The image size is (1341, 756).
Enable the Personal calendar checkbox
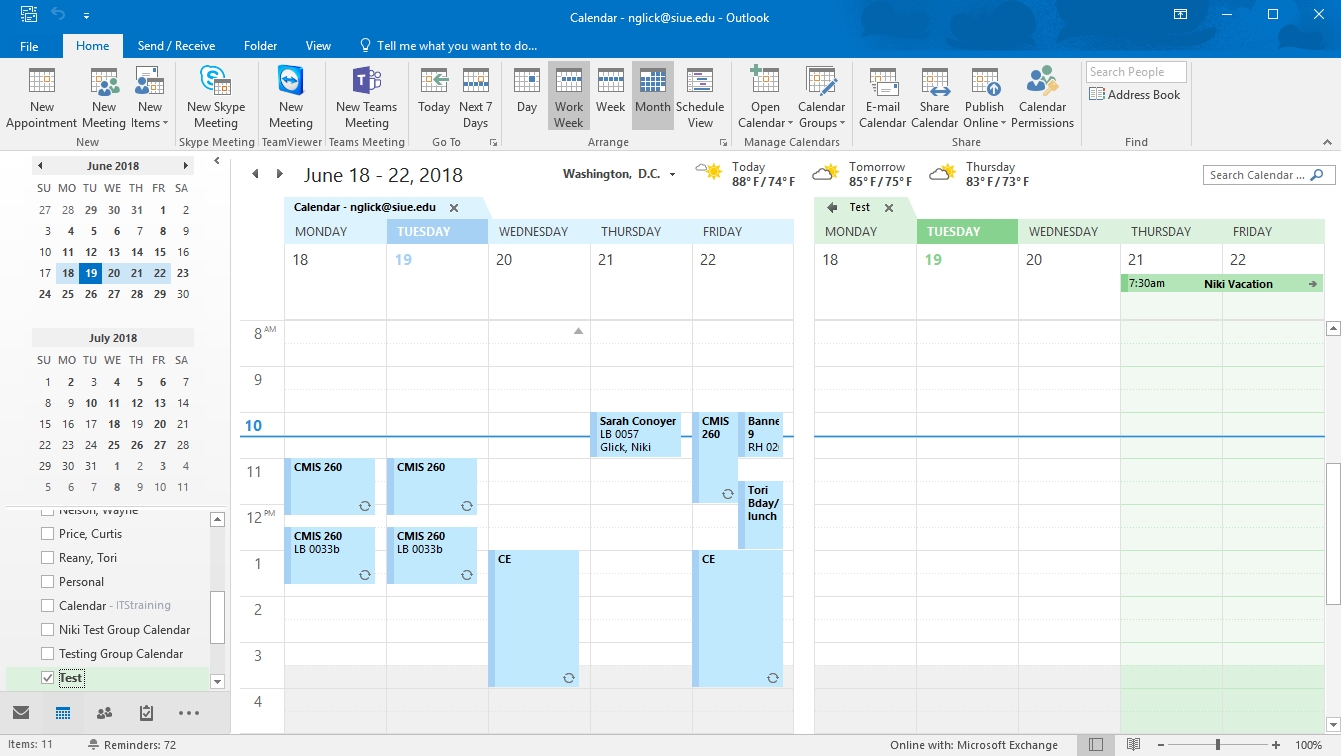coord(47,582)
